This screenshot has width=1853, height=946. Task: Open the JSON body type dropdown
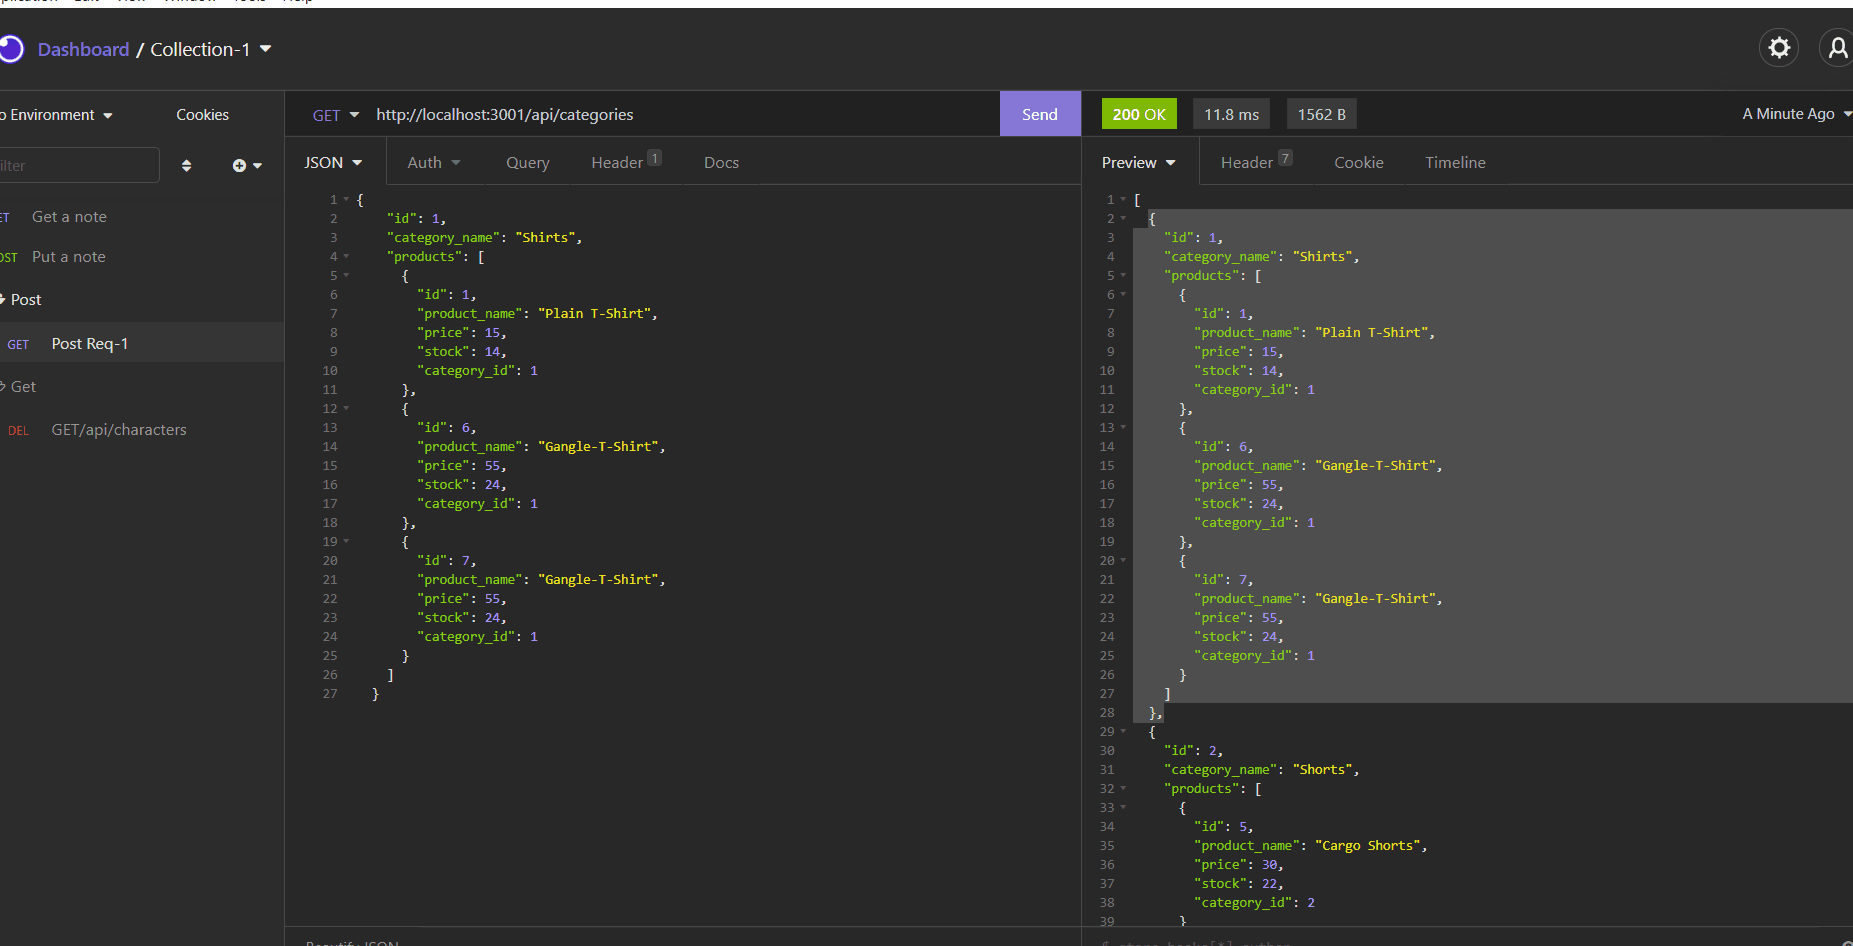[333, 163]
